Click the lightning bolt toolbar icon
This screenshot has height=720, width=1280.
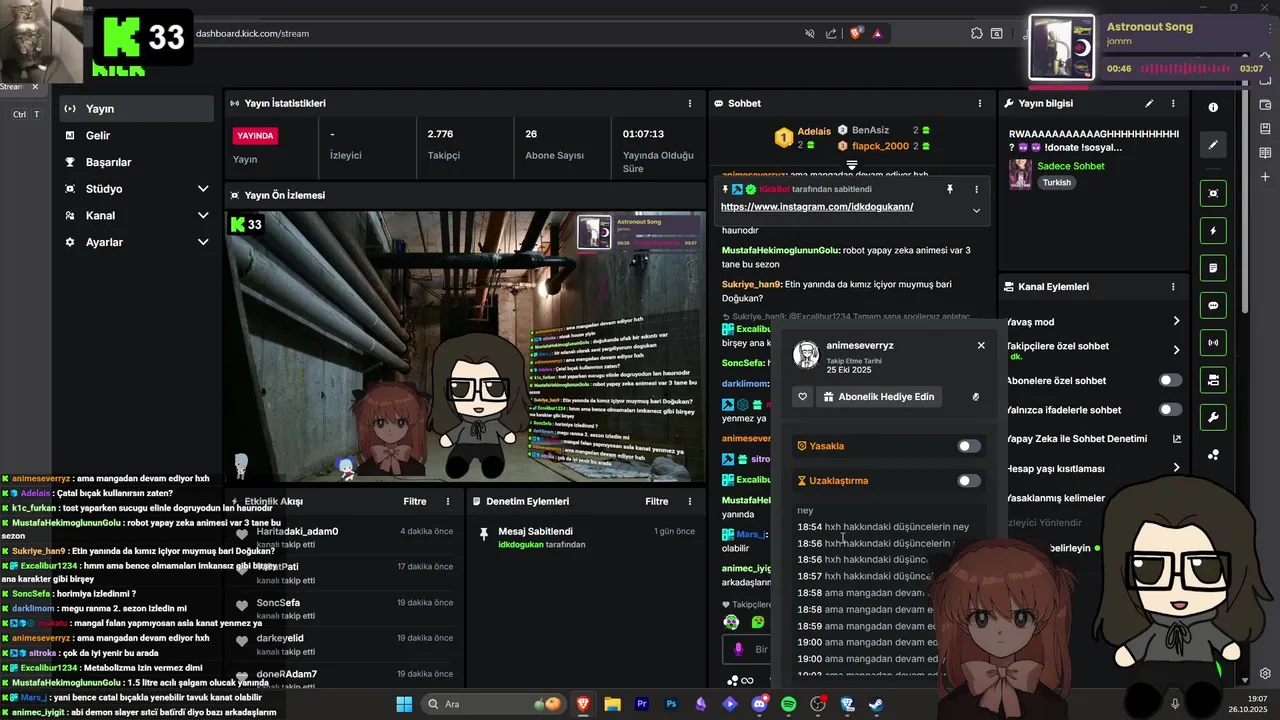coord(1213,231)
